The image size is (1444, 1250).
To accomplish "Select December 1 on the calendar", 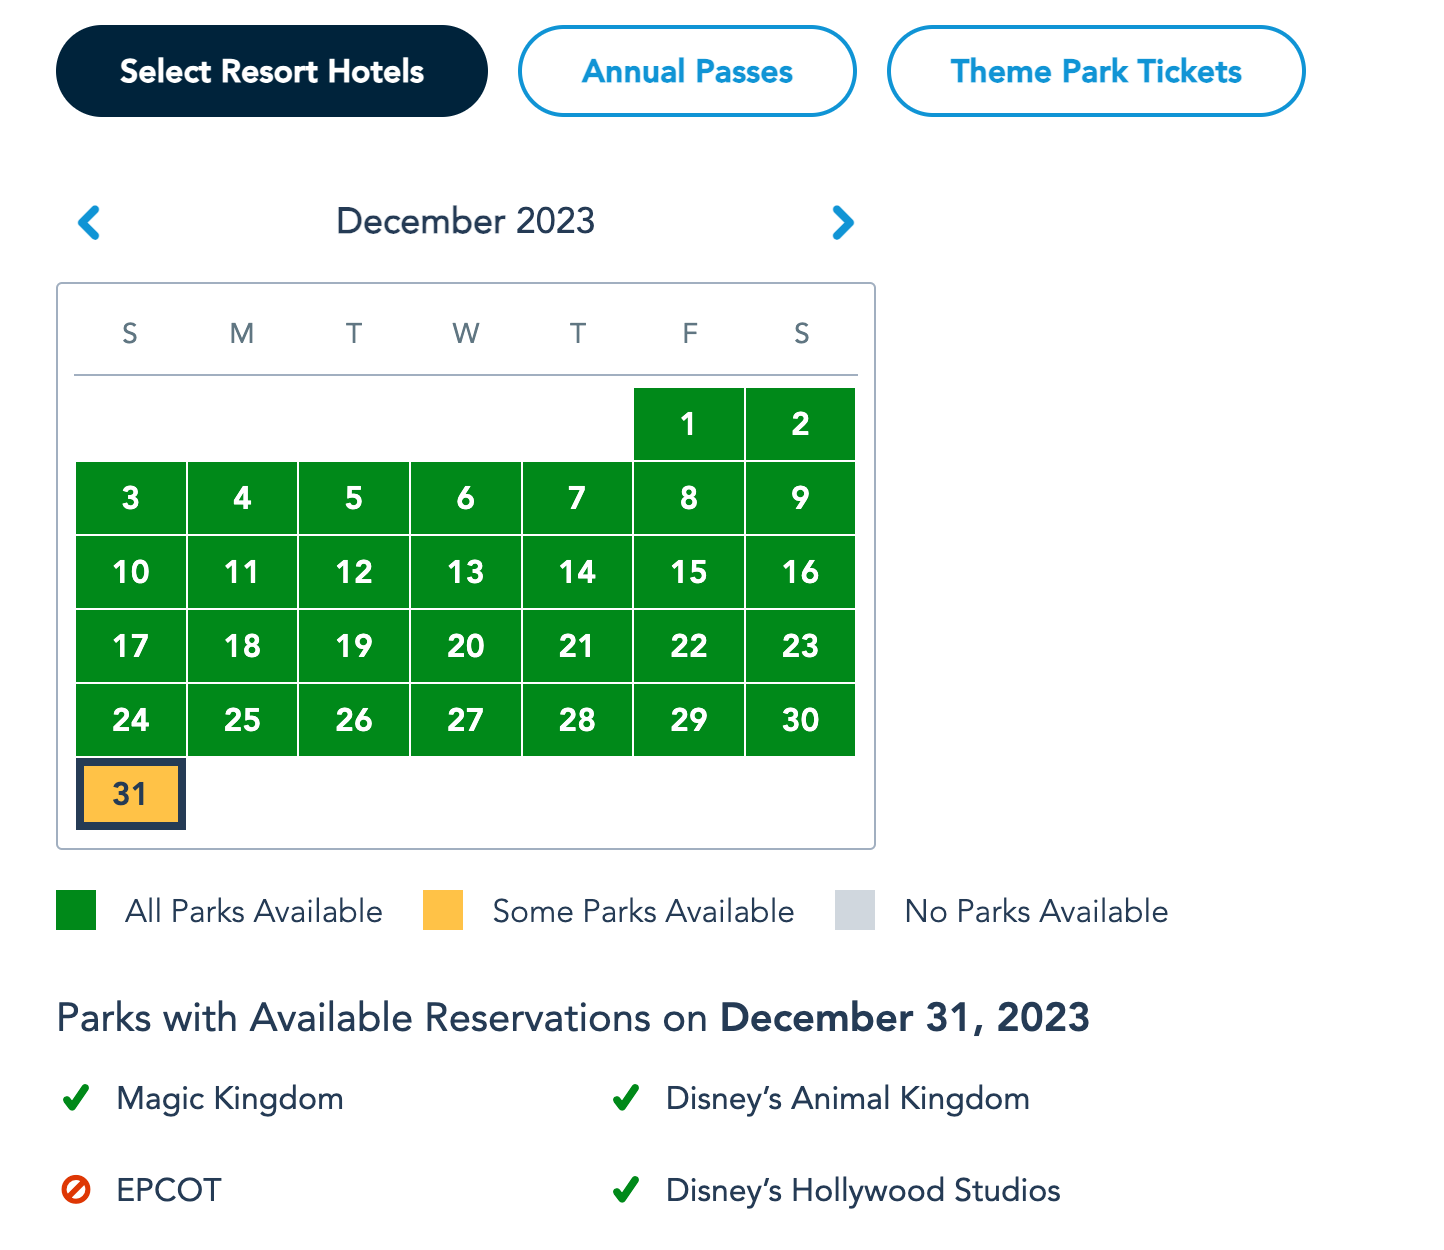I will tap(689, 424).
